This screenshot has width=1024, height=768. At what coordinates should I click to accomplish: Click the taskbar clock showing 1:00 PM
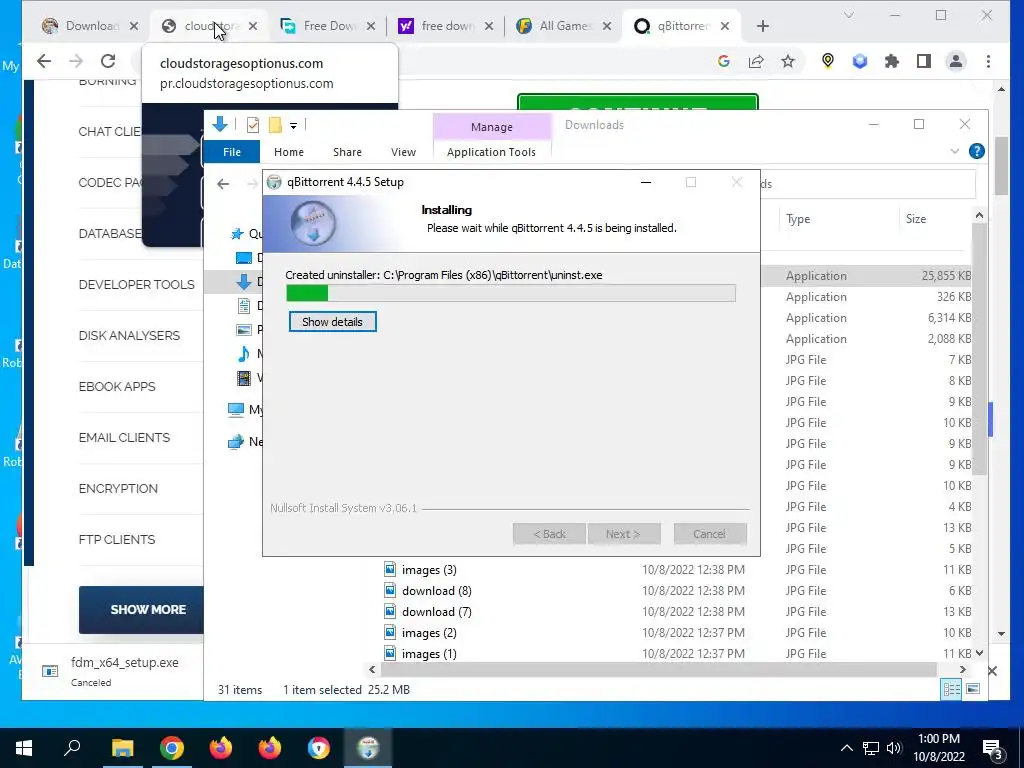tap(938, 748)
